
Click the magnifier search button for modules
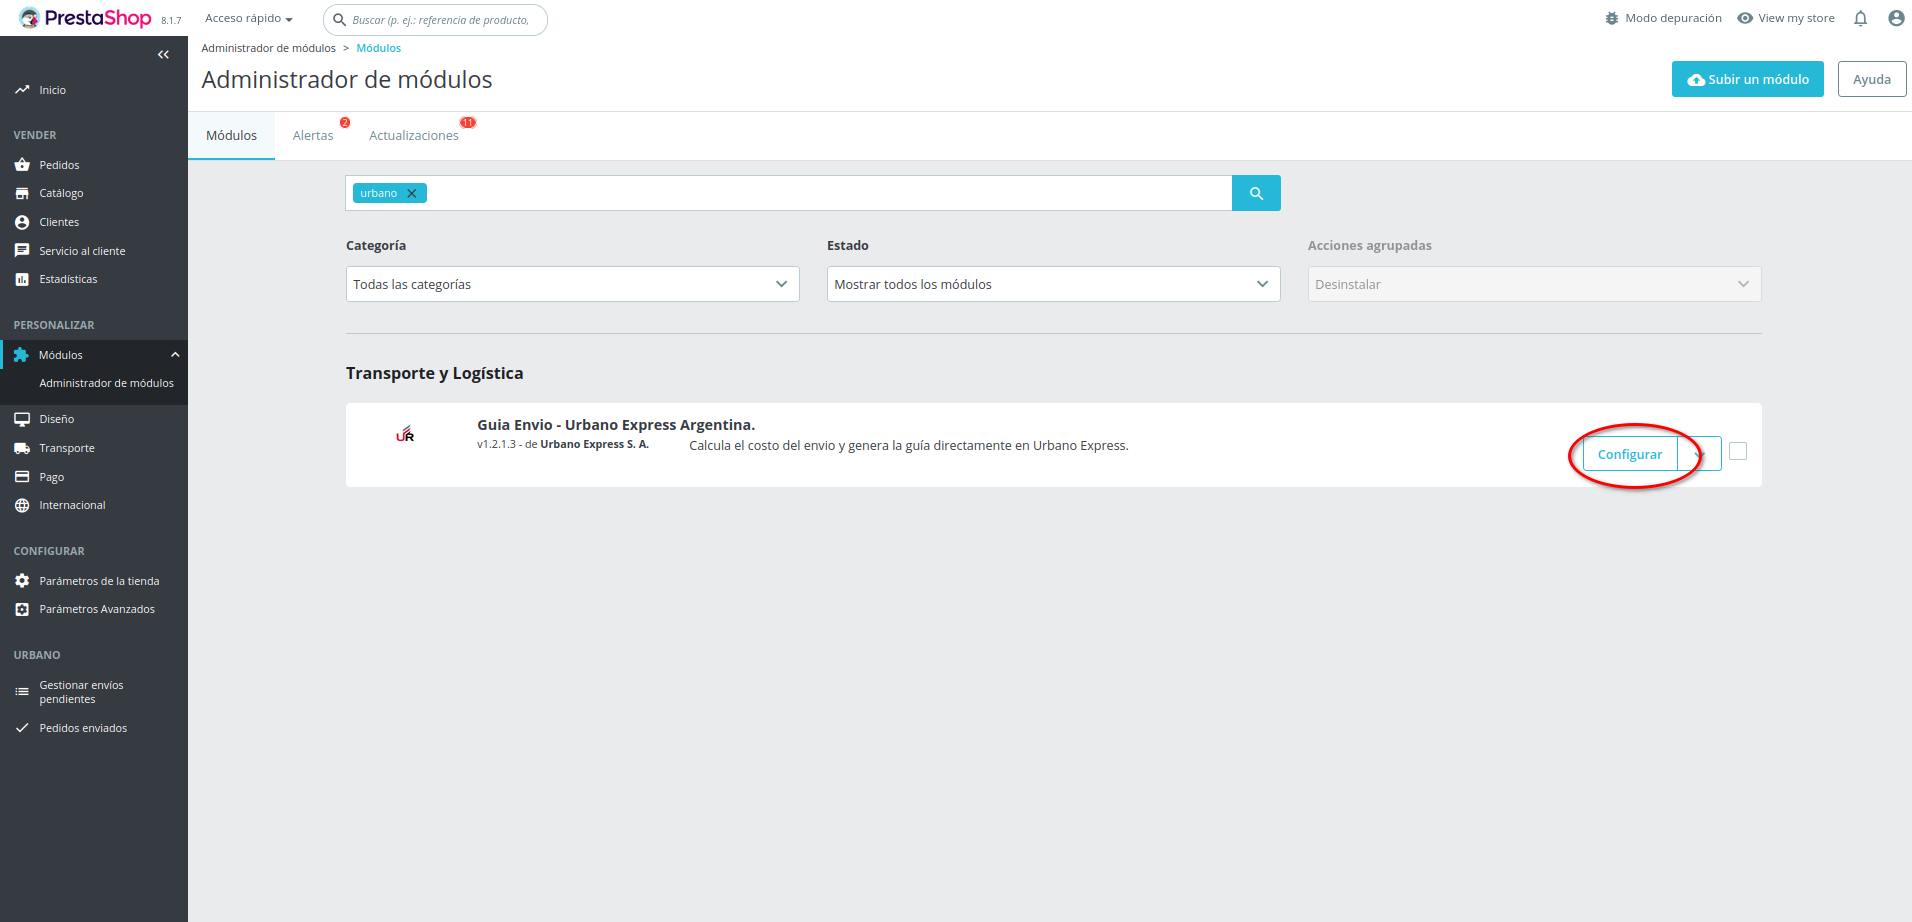click(x=1256, y=193)
